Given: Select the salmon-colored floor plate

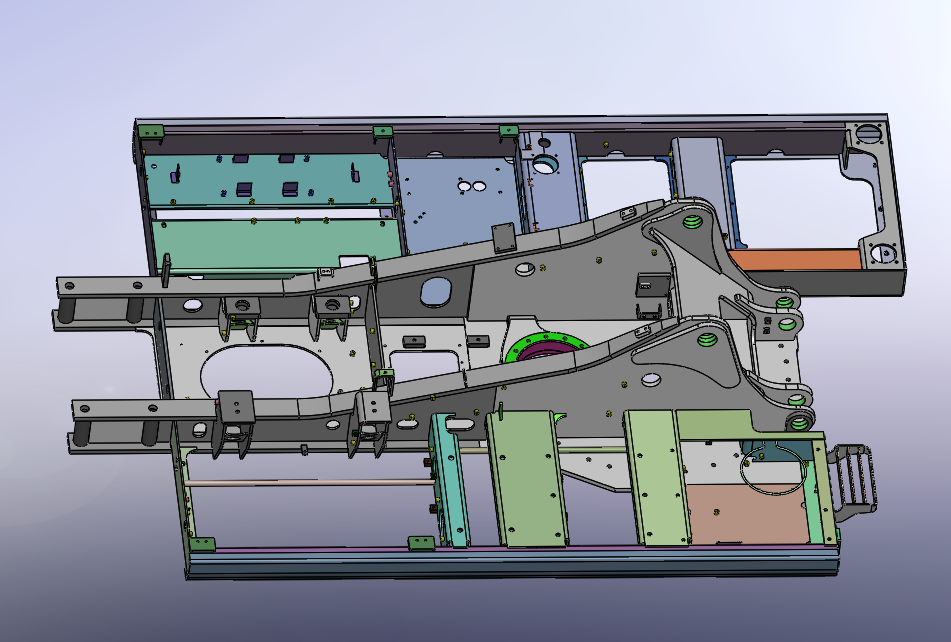Looking at the screenshot, I should pyautogui.click(x=751, y=513).
